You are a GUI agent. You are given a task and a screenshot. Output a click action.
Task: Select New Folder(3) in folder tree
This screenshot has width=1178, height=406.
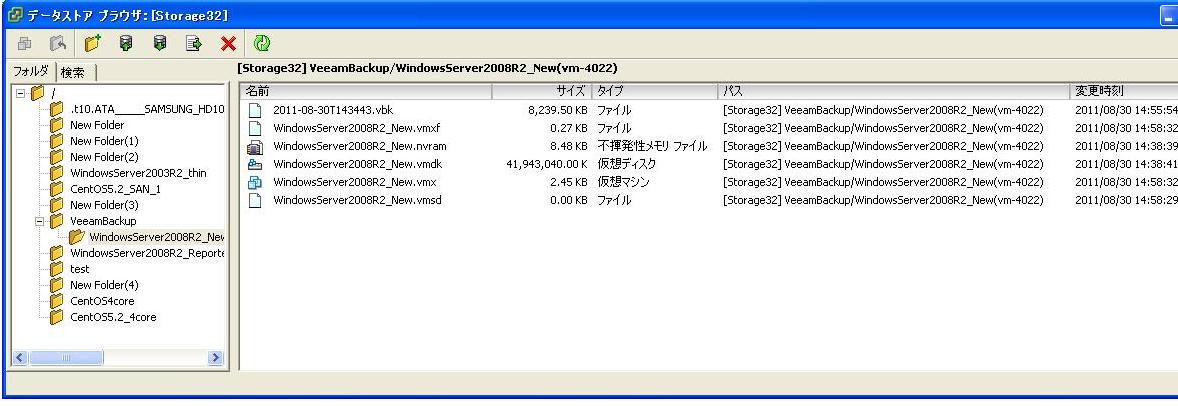click(104, 205)
